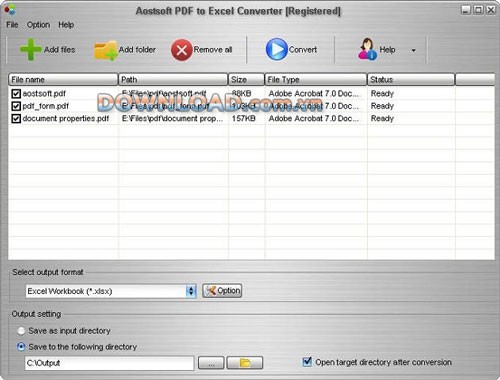
Task: Expand the Help dropdown arrow
Action: click(414, 50)
